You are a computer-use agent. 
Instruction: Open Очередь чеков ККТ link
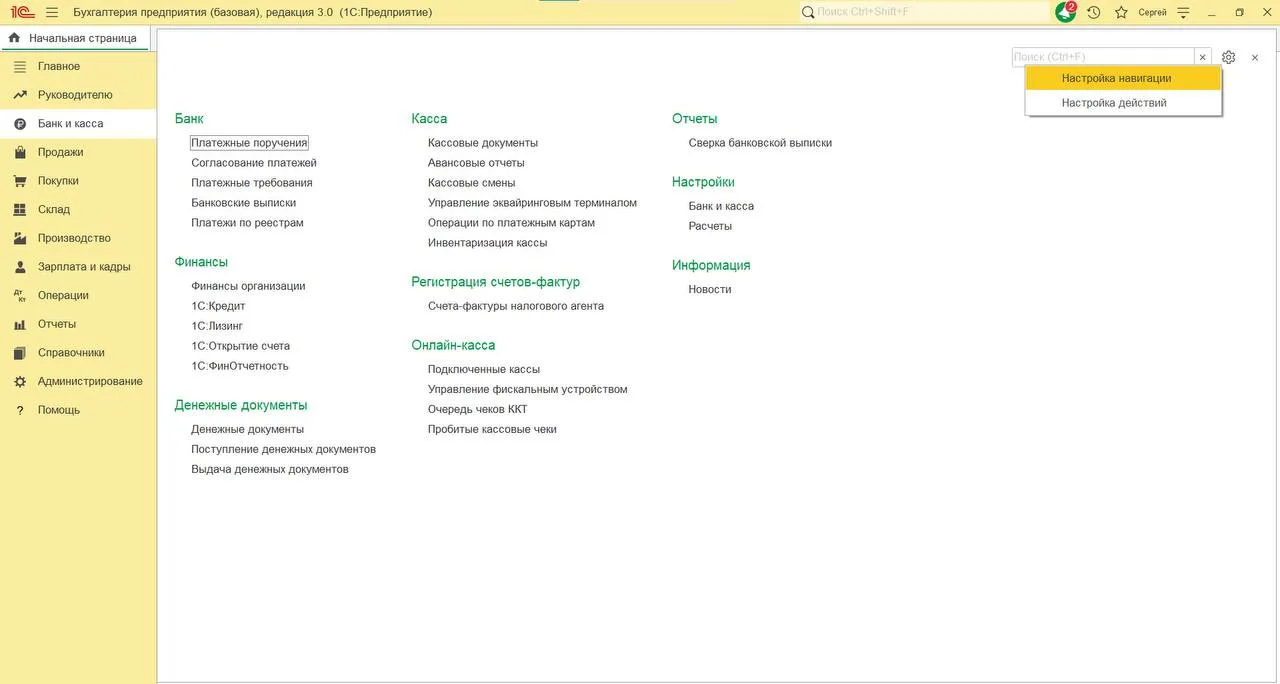pos(478,409)
